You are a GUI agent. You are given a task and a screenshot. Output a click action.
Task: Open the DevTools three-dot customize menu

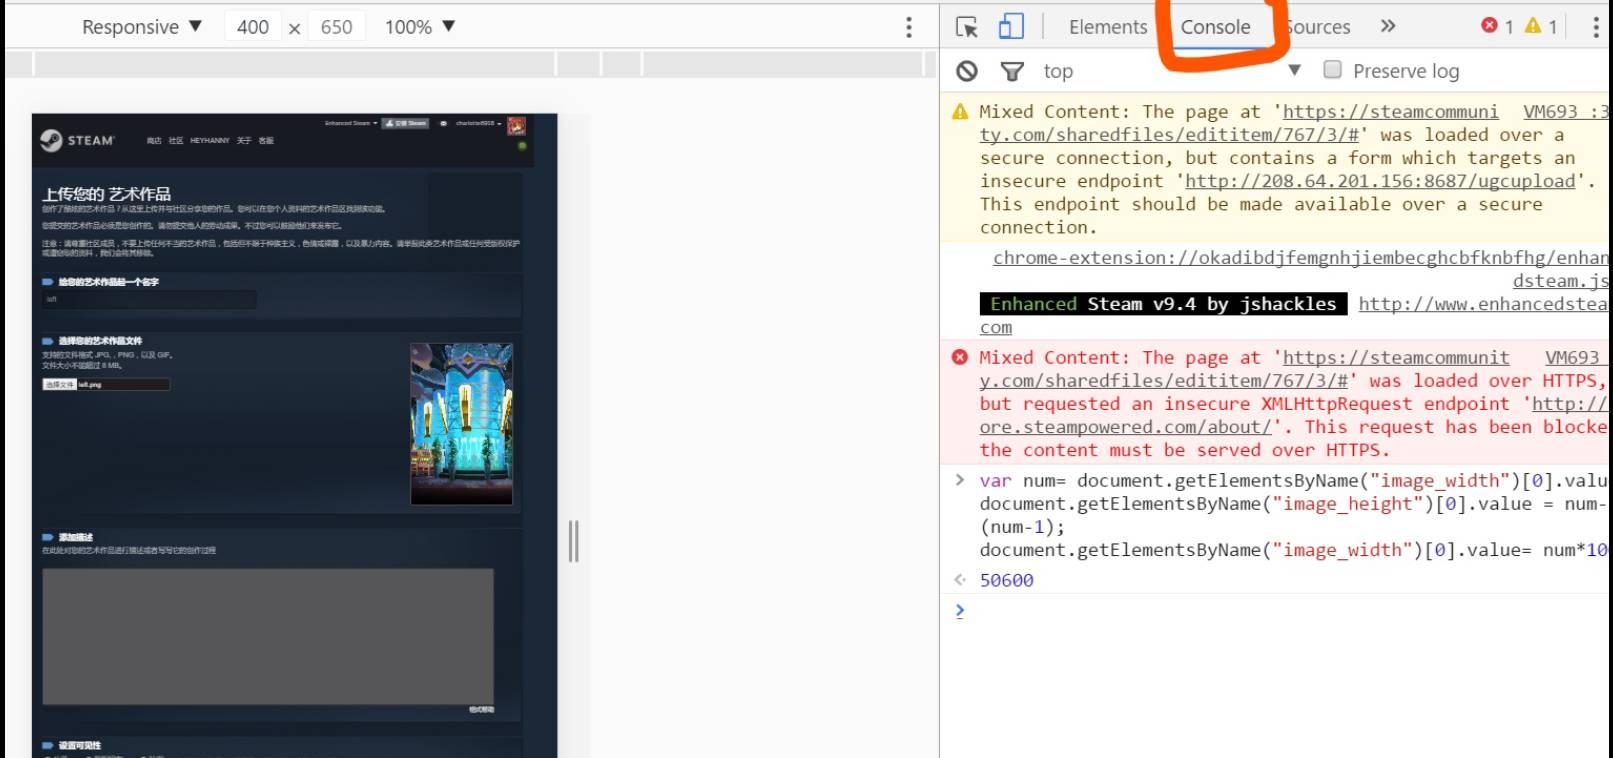tap(1595, 27)
